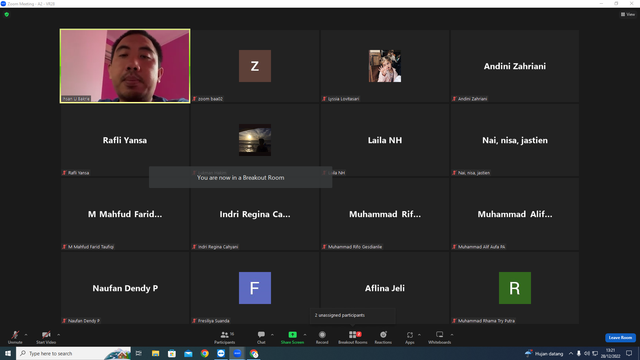Image resolution: width=640 pixels, height=360 pixels.
Task: Open first Chrome icon on taskbar
Action: [204, 353]
